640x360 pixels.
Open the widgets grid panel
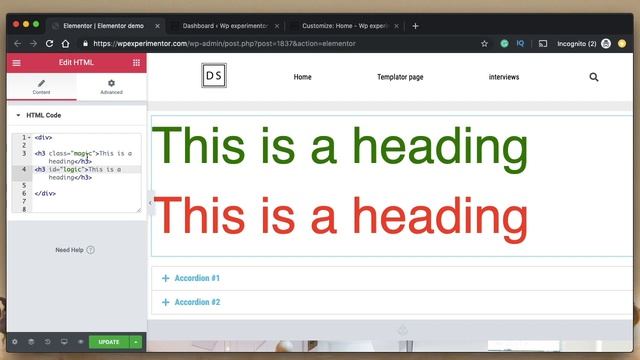136,62
